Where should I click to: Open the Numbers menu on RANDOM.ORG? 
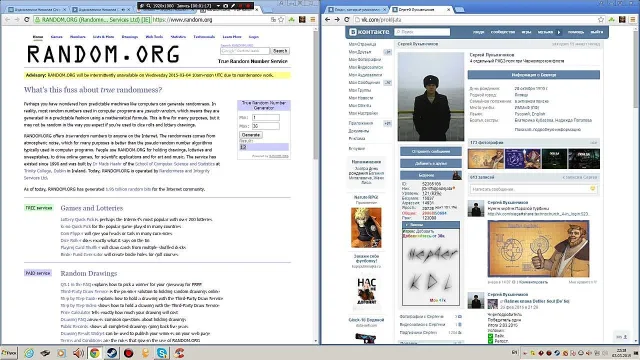click(78, 37)
